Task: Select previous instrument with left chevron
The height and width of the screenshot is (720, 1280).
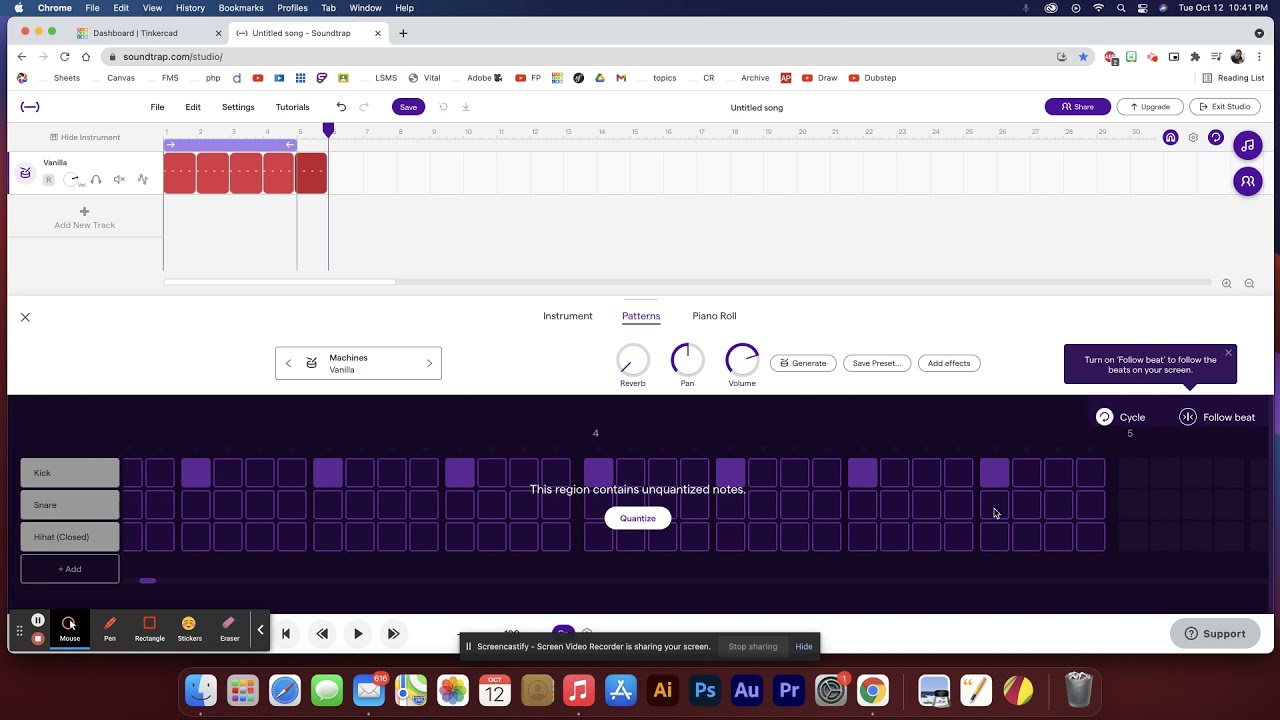Action: pos(288,363)
